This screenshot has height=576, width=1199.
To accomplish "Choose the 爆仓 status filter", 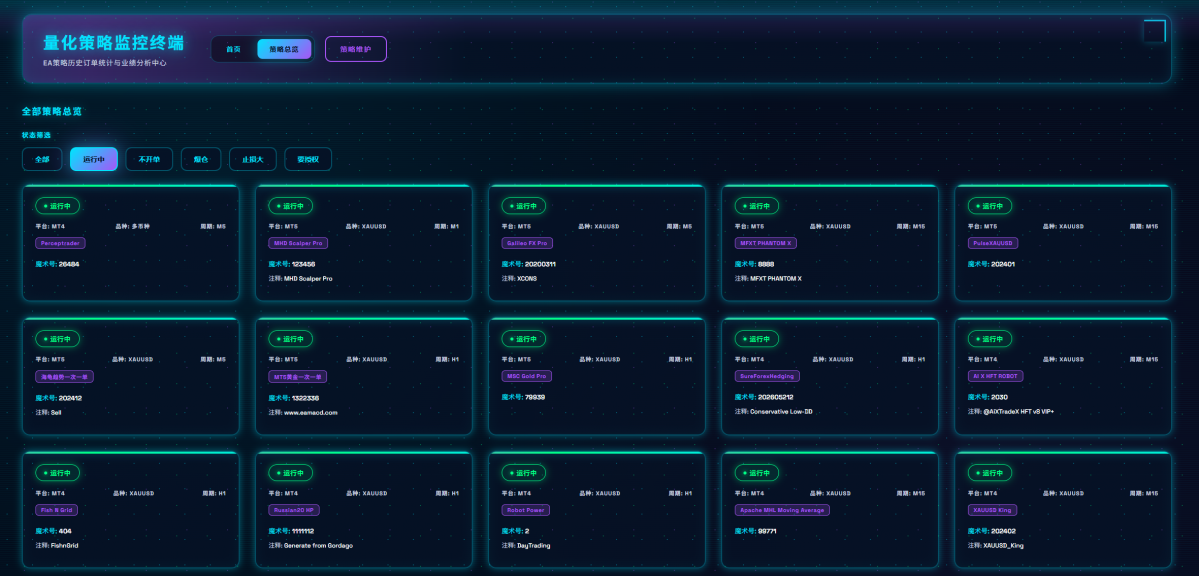I will click(201, 159).
